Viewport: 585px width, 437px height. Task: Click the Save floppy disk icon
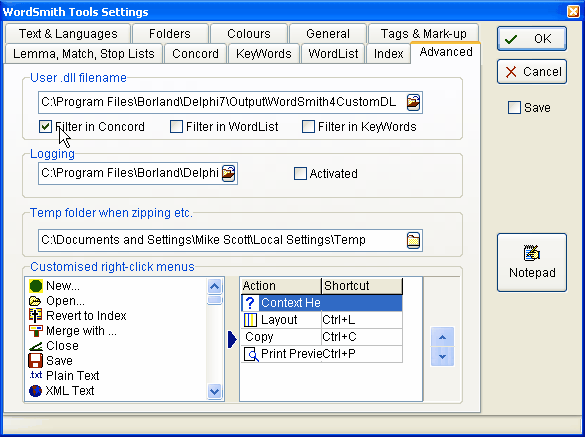(35, 360)
